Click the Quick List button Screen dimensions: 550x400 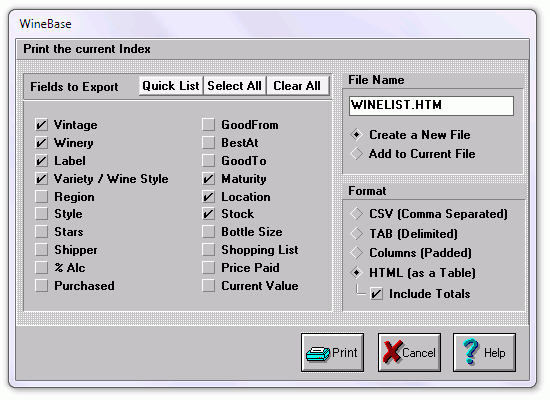tap(171, 86)
